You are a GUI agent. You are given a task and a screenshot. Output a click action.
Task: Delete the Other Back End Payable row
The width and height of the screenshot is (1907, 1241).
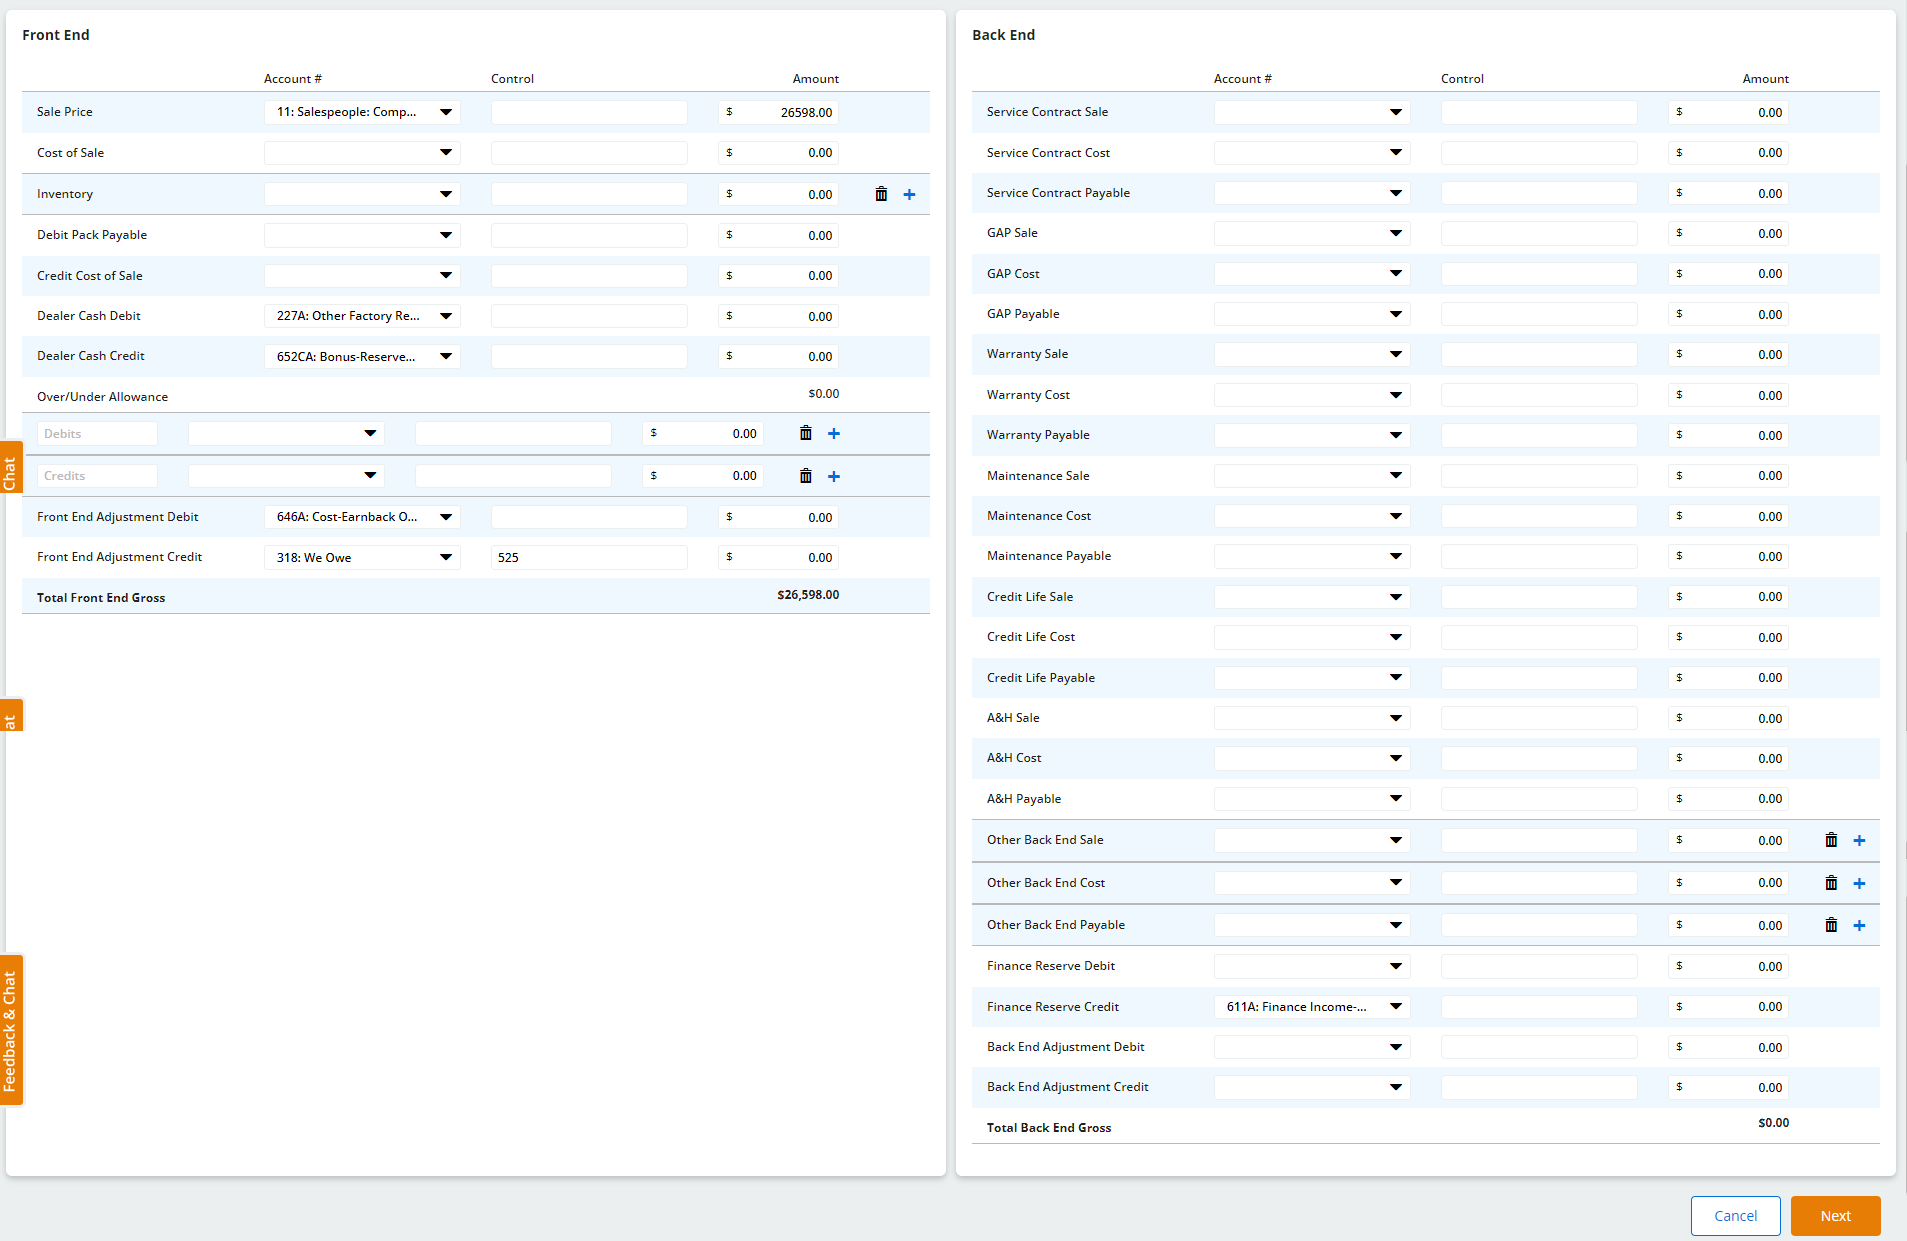pyautogui.click(x=1831, y=925)
